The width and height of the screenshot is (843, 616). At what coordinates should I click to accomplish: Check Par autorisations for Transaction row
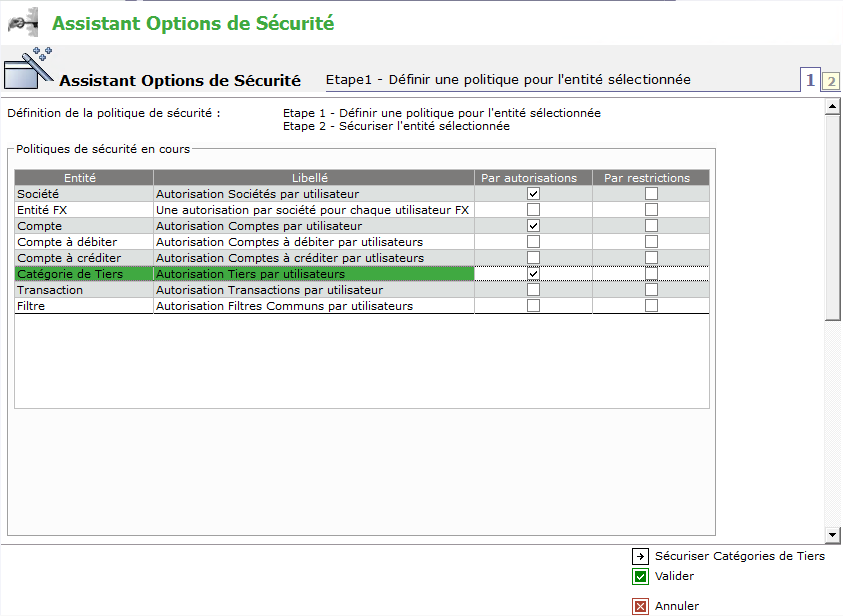tap(533, 290)
